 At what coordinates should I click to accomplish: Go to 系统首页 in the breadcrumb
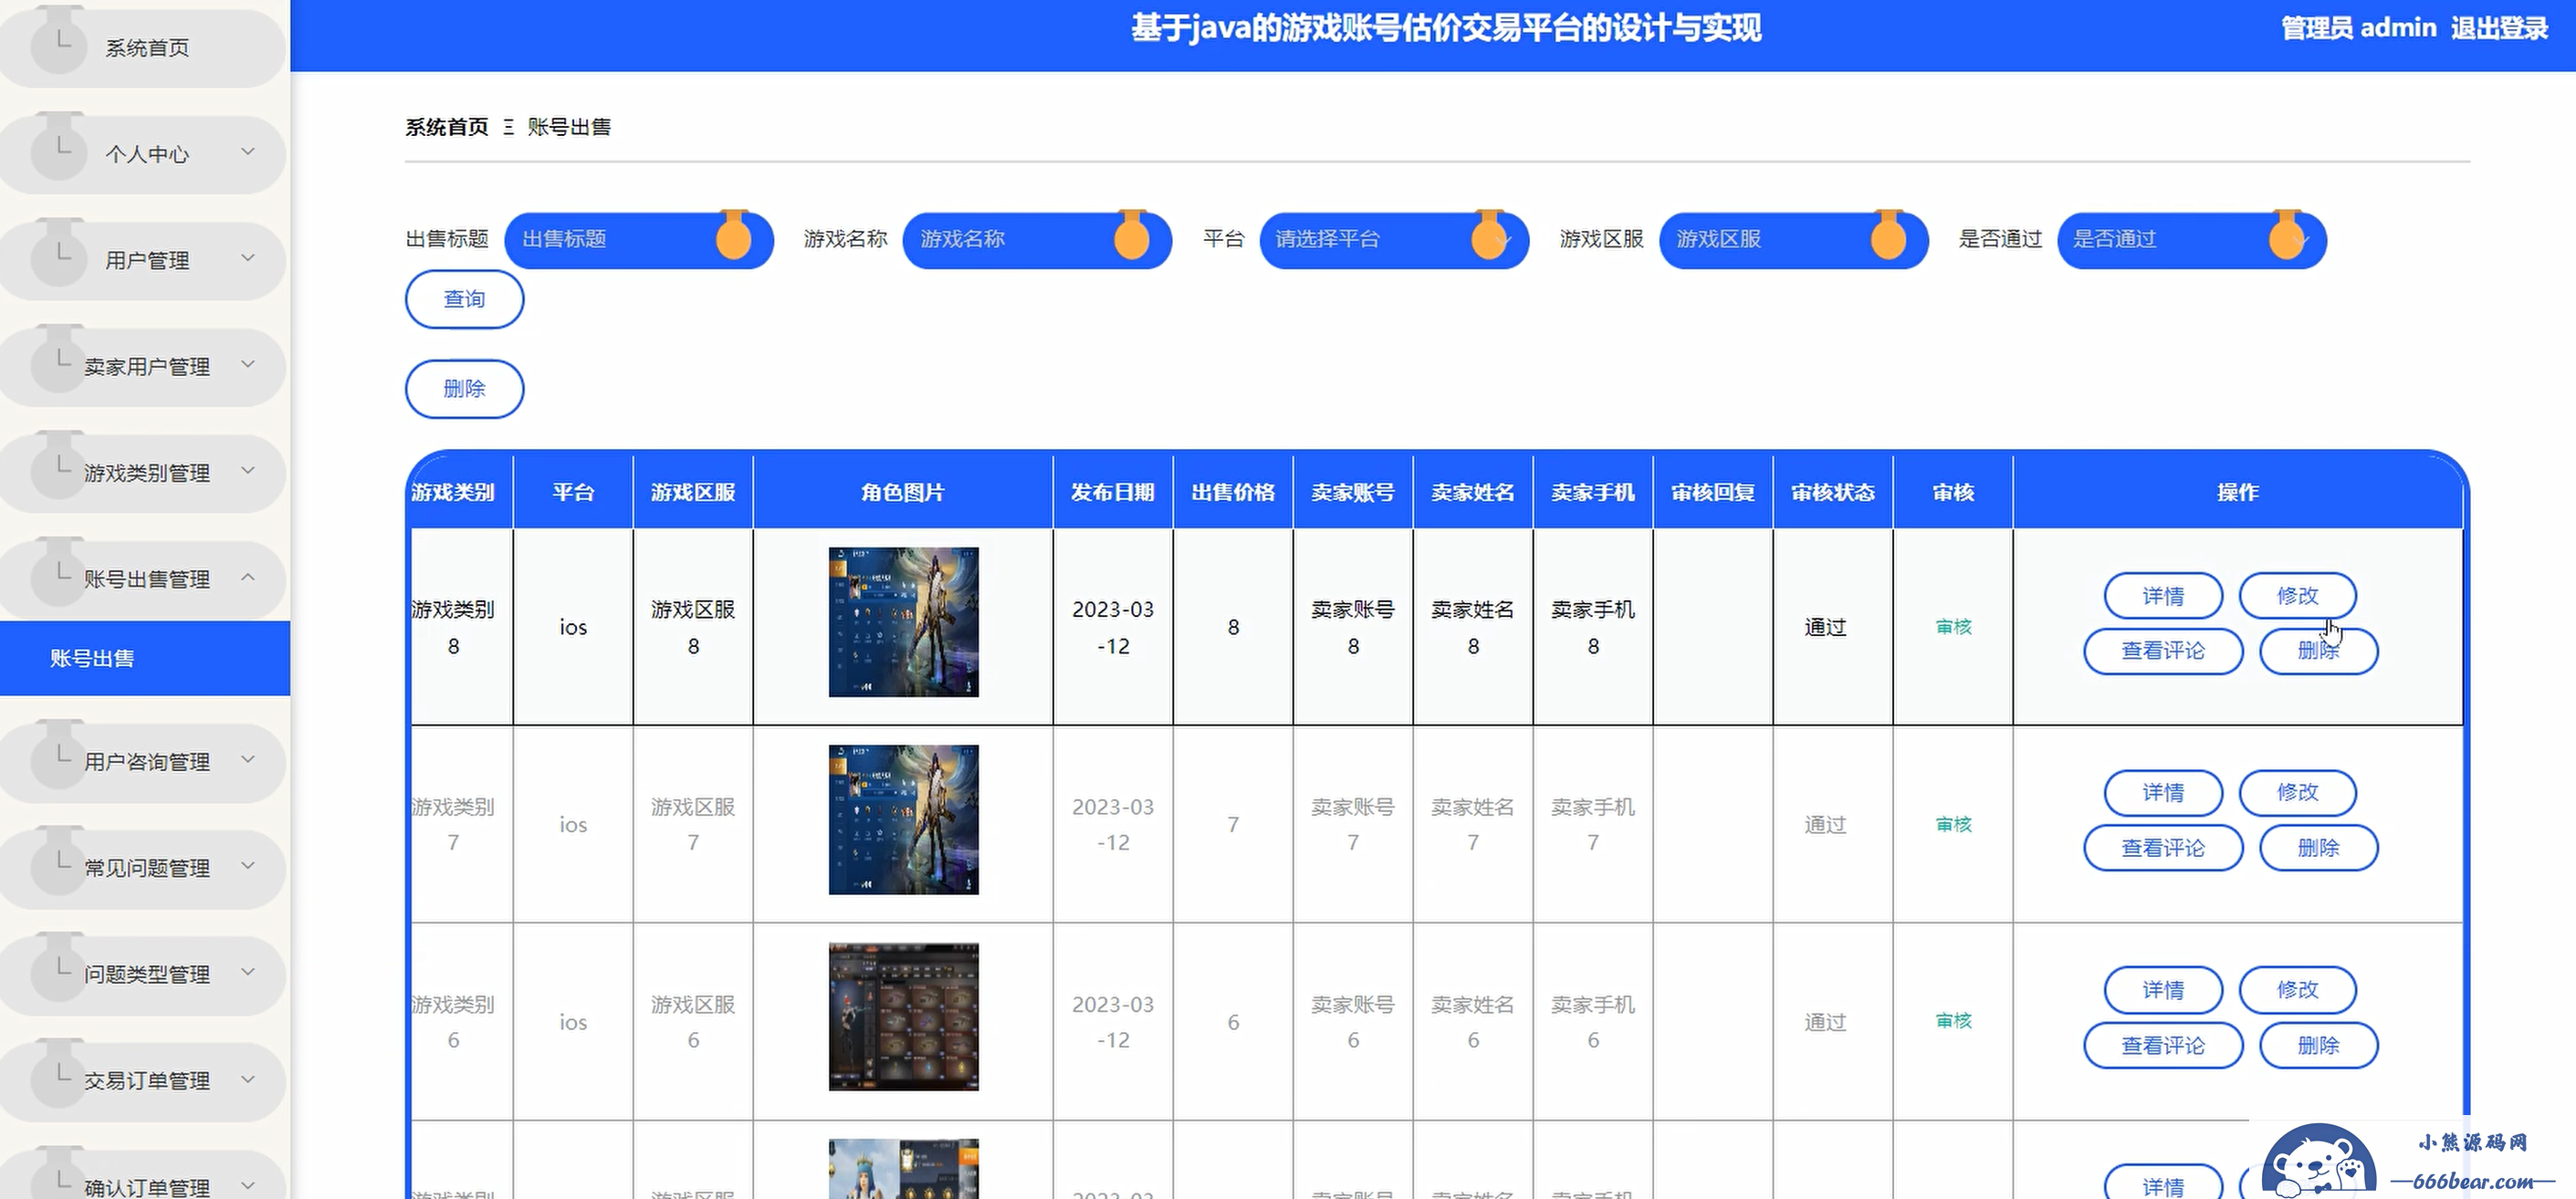tap(446, 127)
